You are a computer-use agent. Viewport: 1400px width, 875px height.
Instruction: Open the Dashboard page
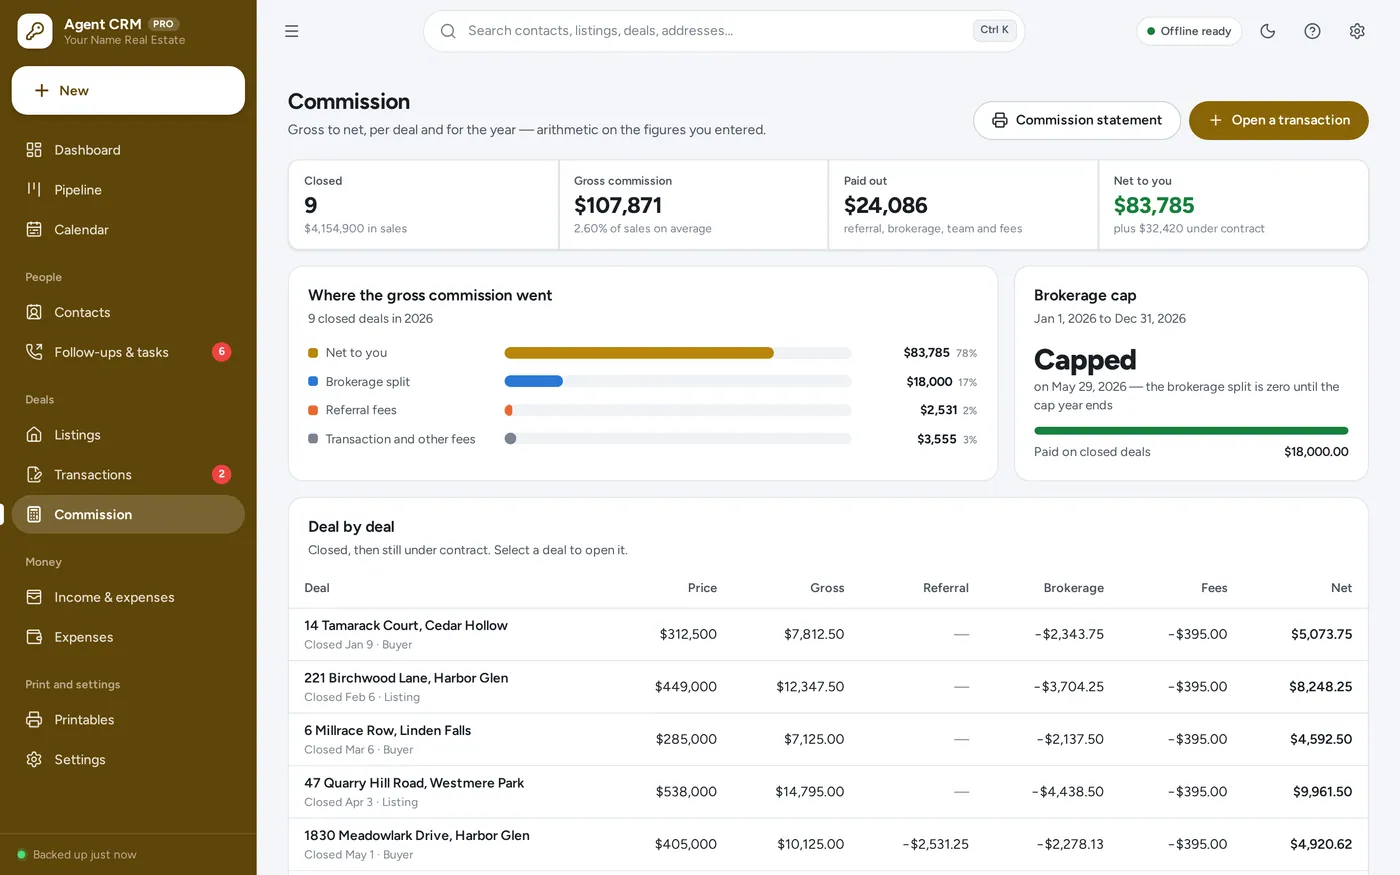click(128, 150)
